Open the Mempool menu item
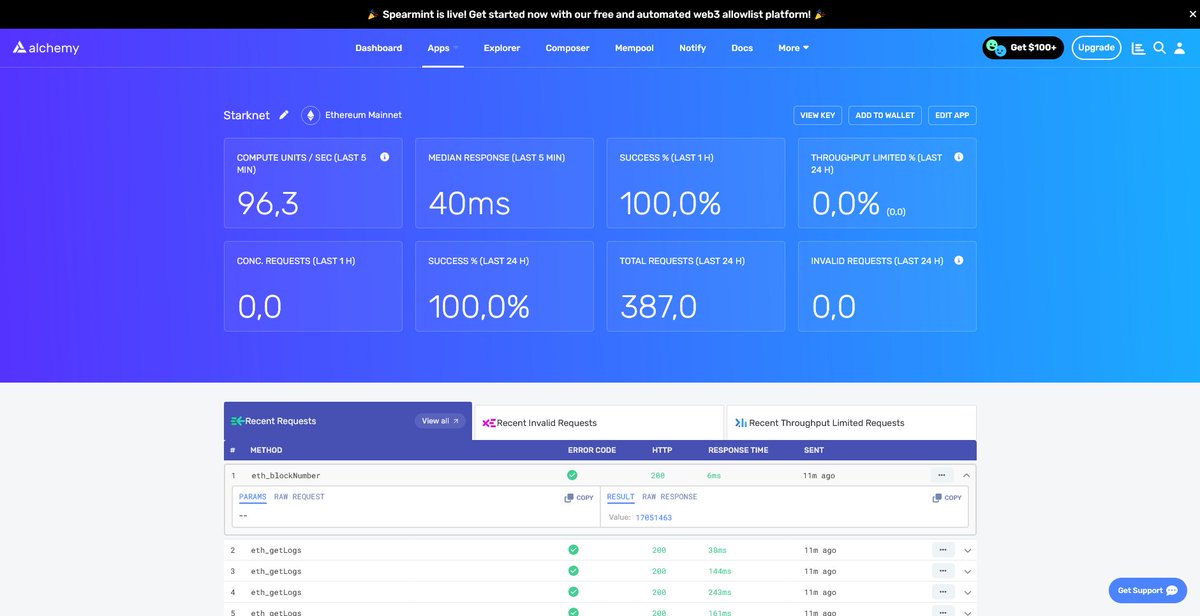Screen dimensions: 1200x616 (634, 48)
